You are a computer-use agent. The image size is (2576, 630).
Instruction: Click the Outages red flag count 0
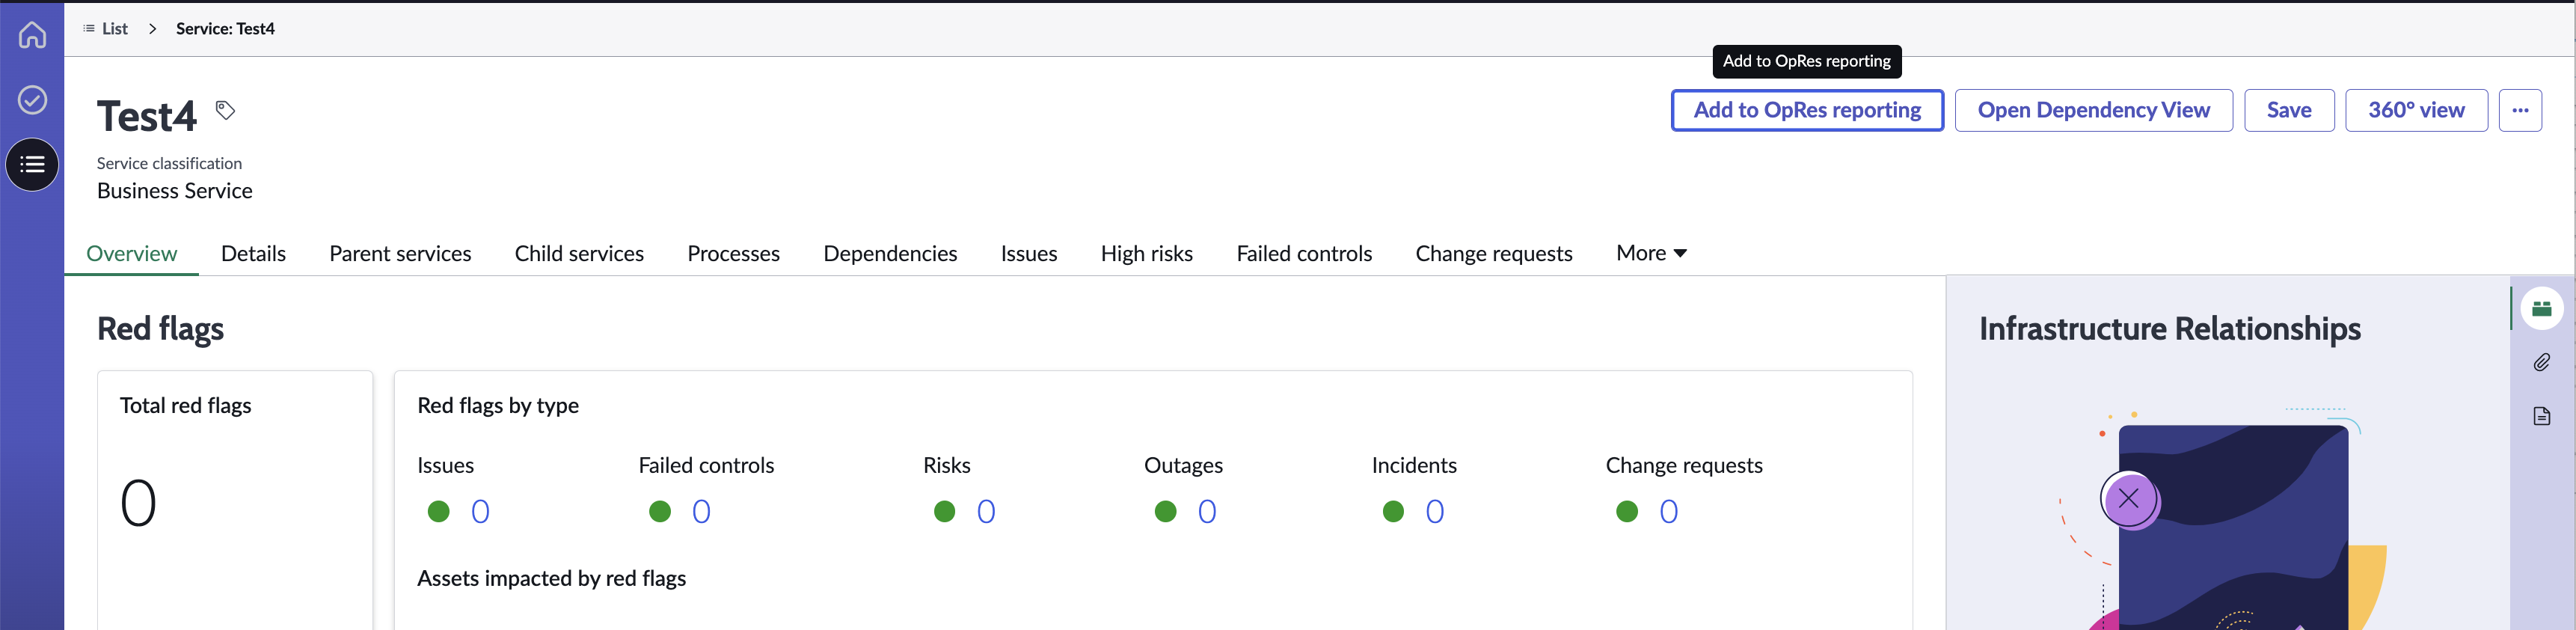tap(1207, 512)
